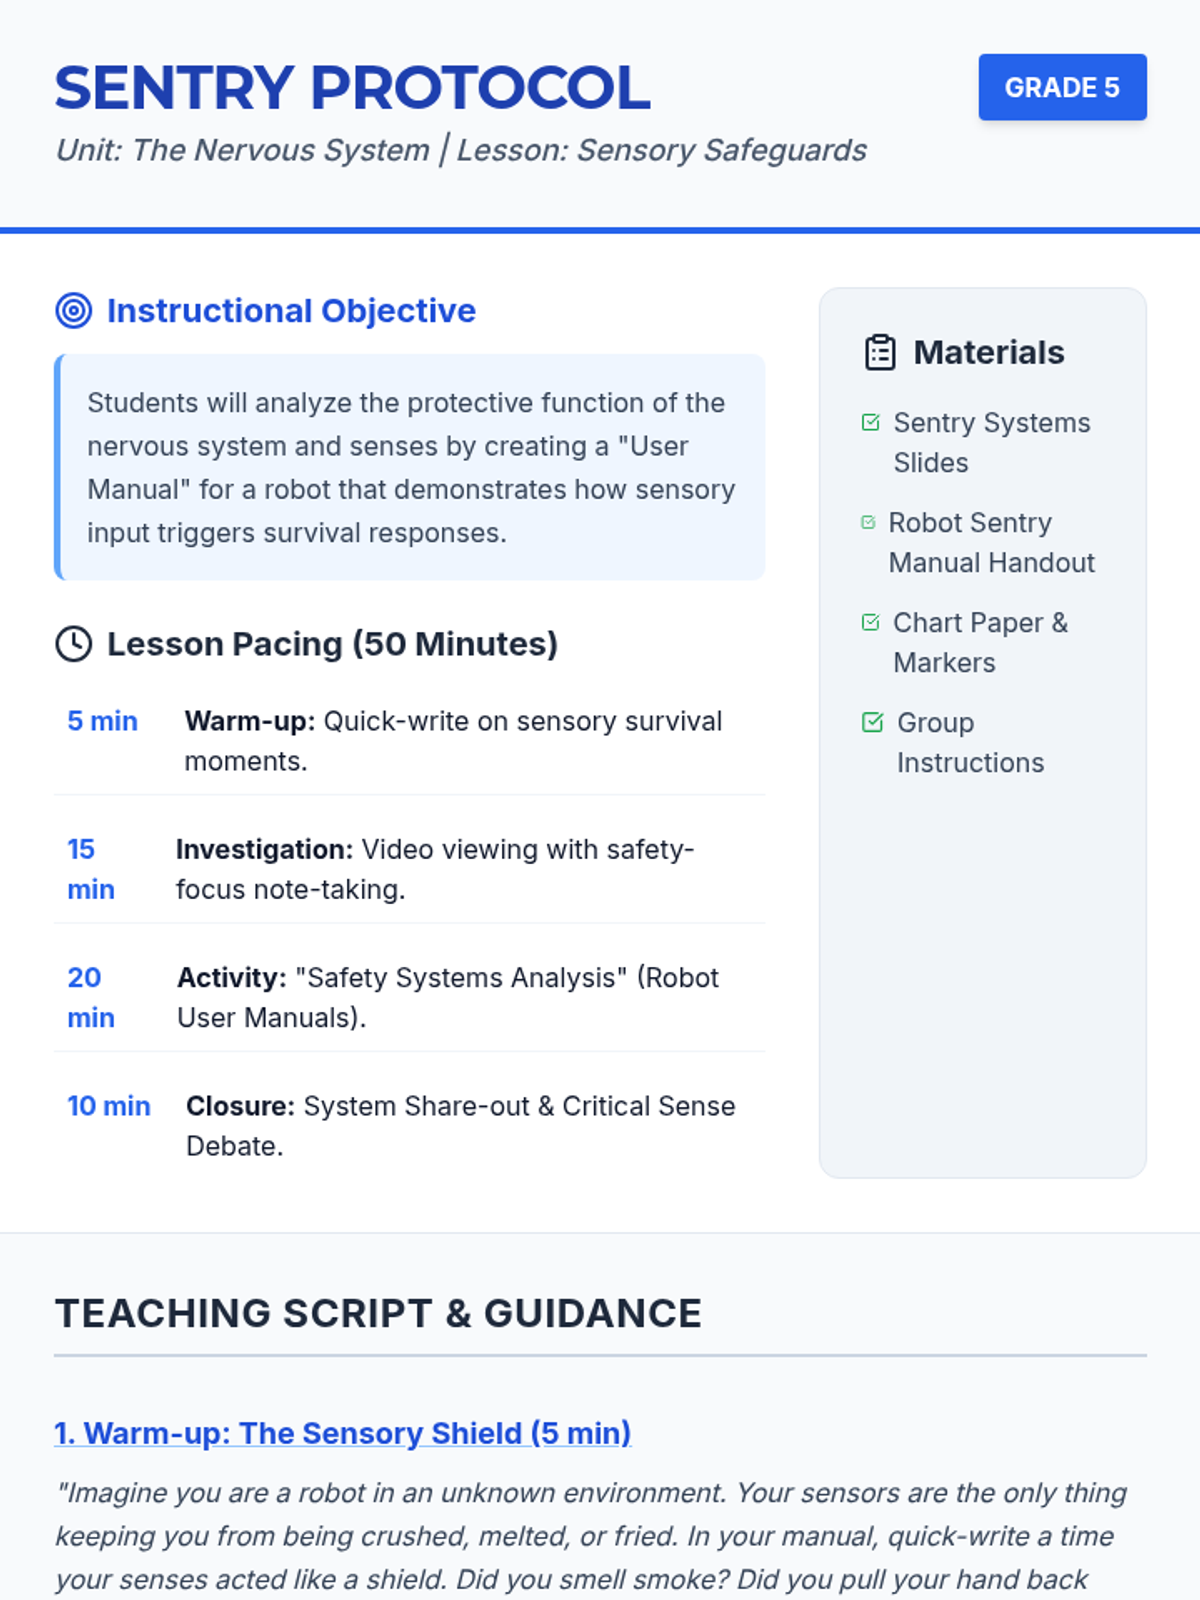Click the Unit: The Nervous System subtitle
Viewport: 1200px width, 1600px height.
pyautogui.click(x=461, y=150)
